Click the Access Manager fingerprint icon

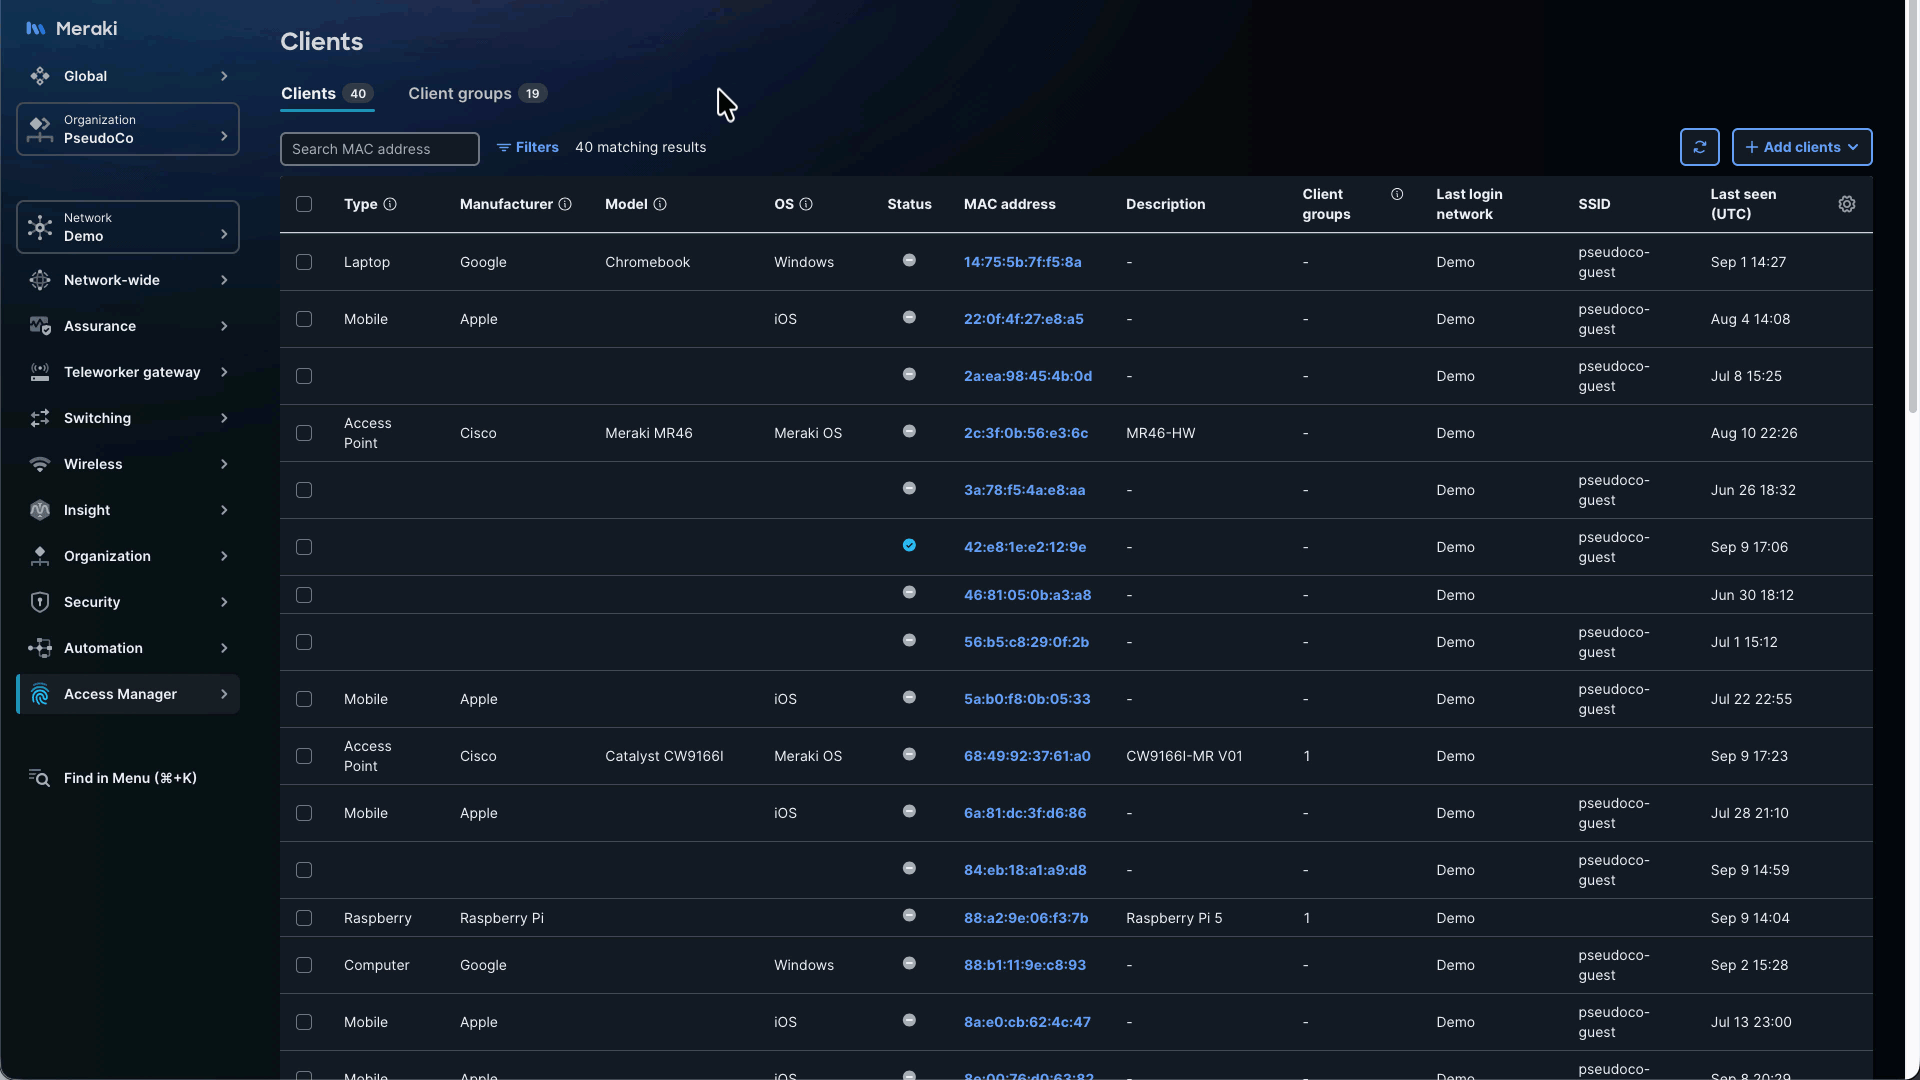[x=40, y=694]
